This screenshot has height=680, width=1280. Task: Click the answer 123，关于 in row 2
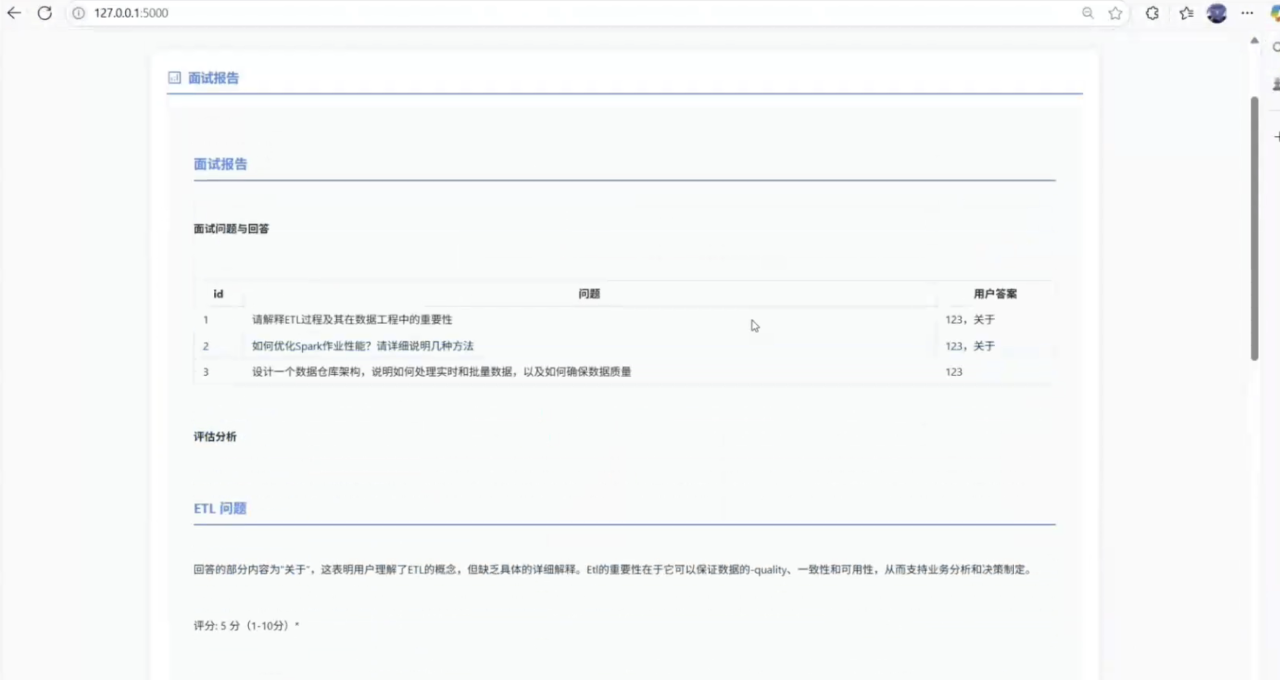(970, 345)
